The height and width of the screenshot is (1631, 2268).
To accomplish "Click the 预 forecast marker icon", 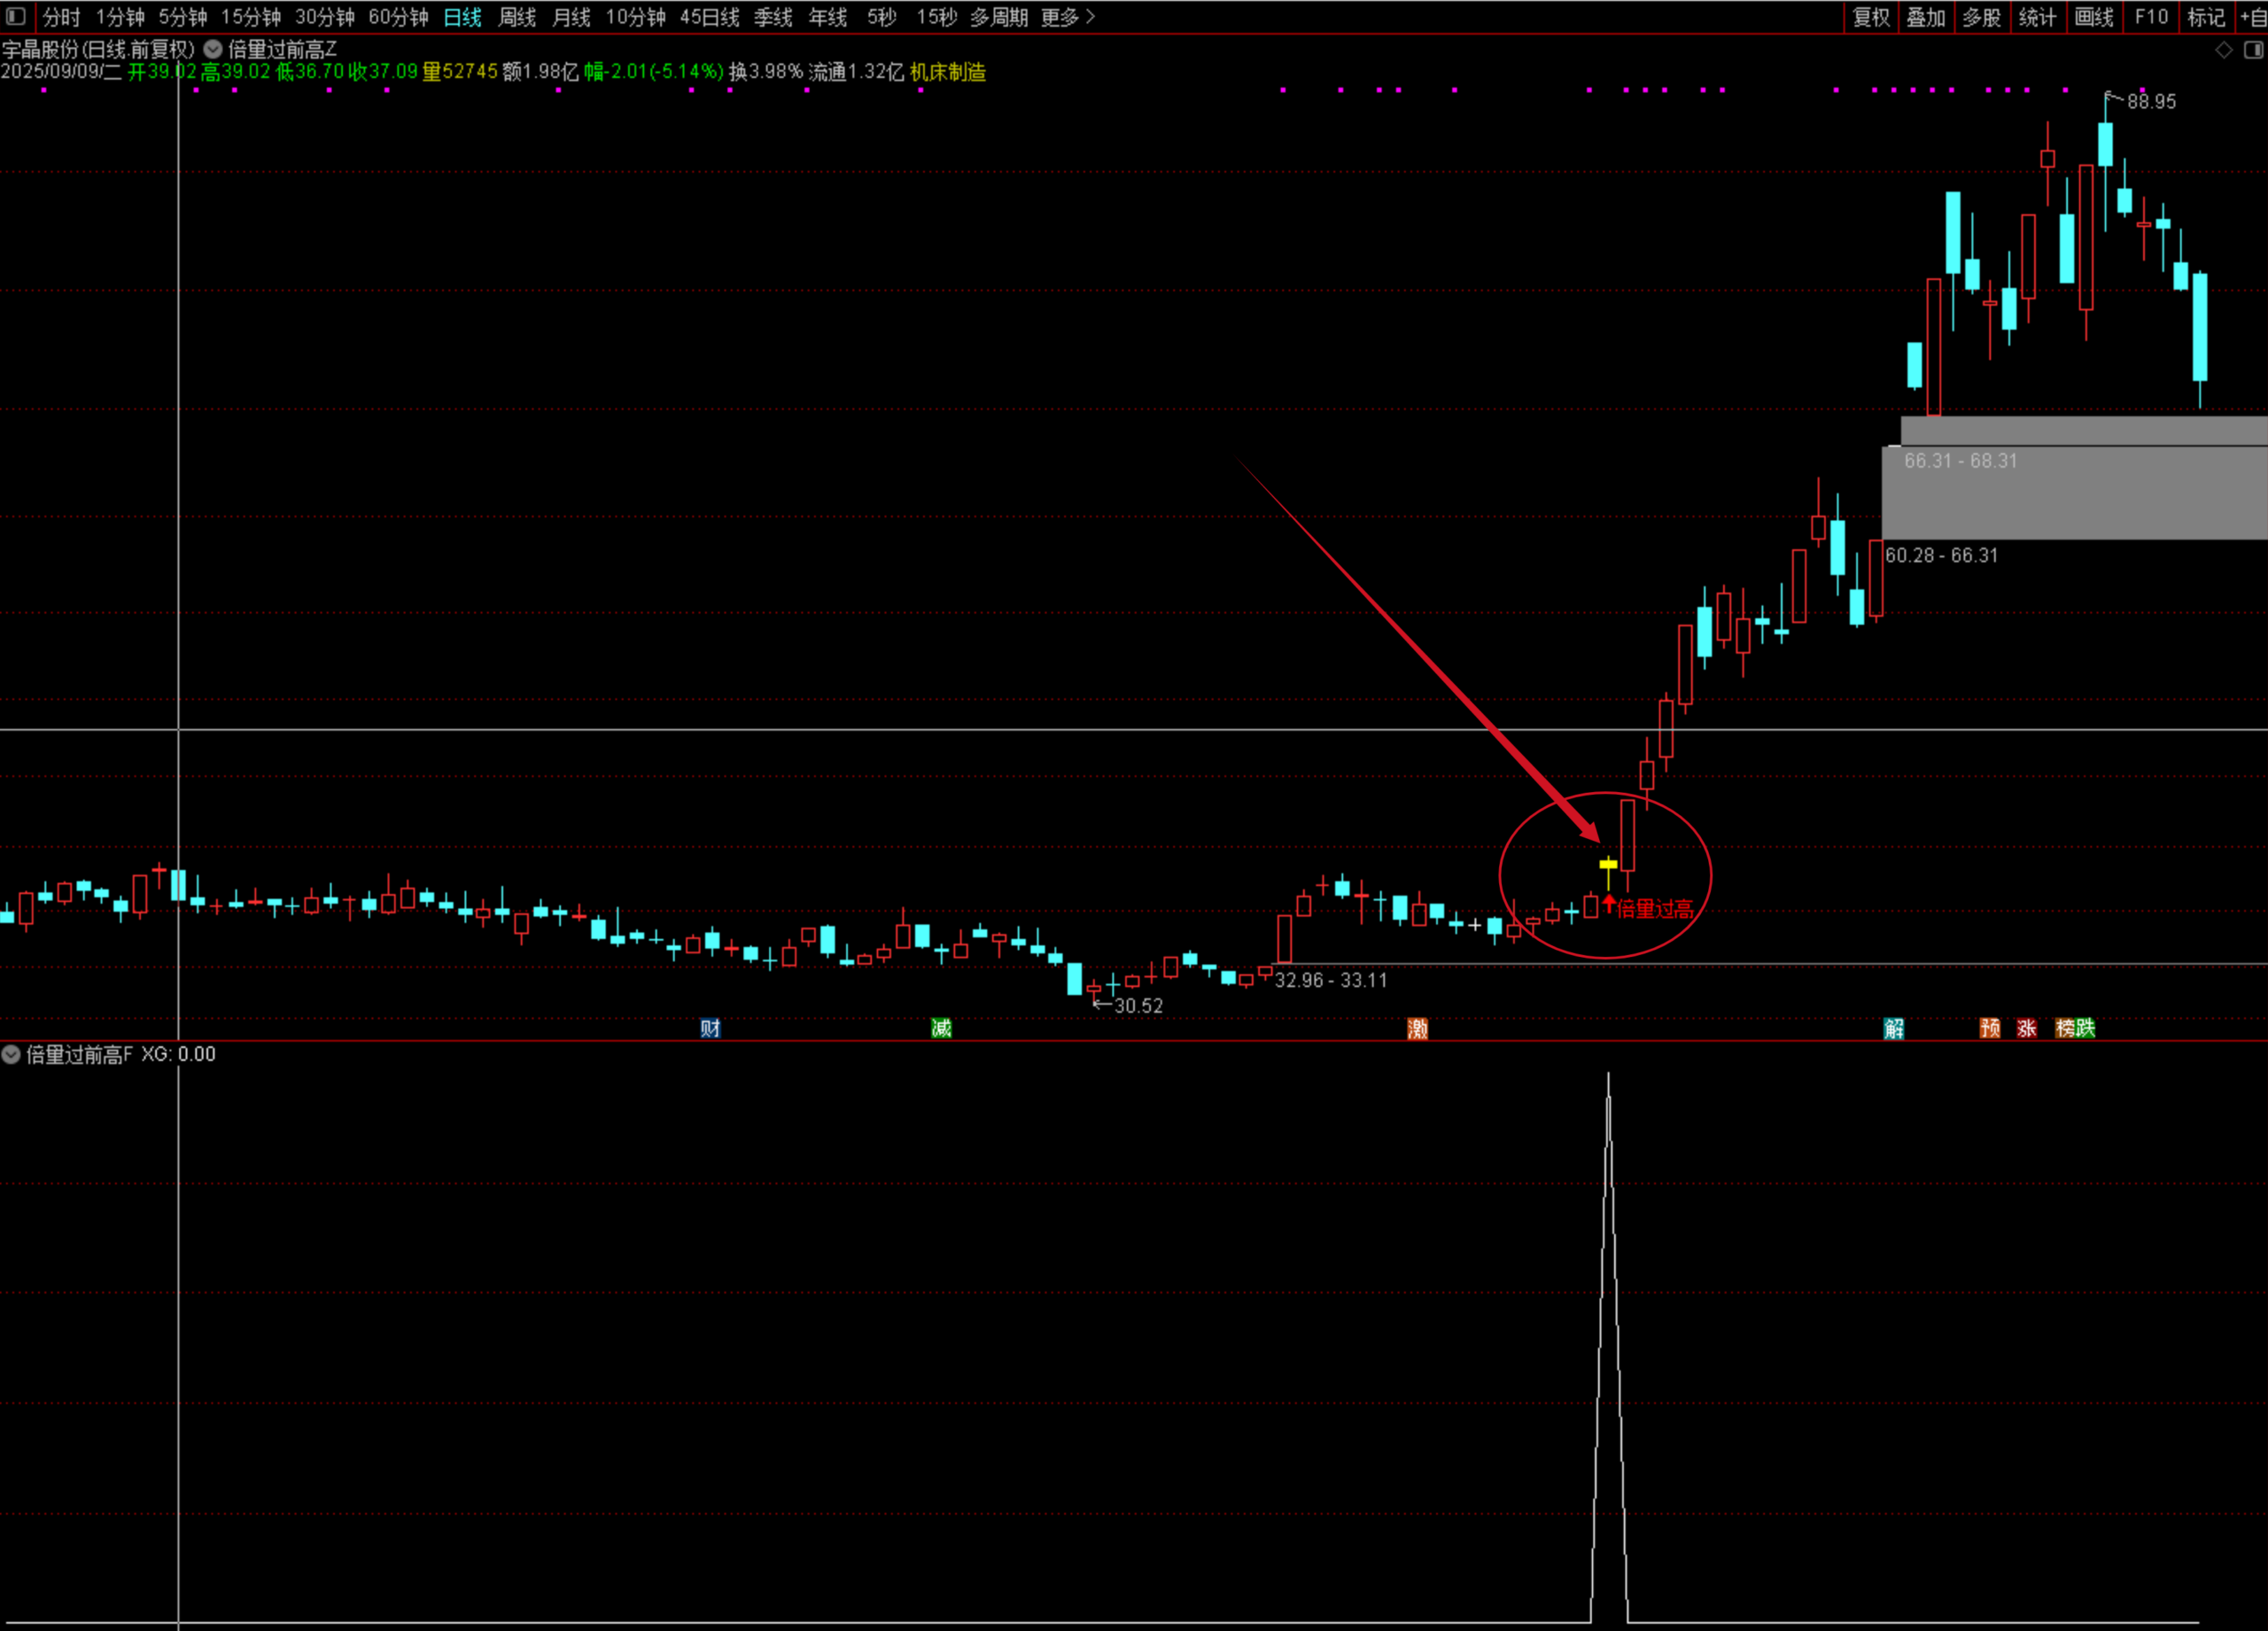I will [1990, 1028].
